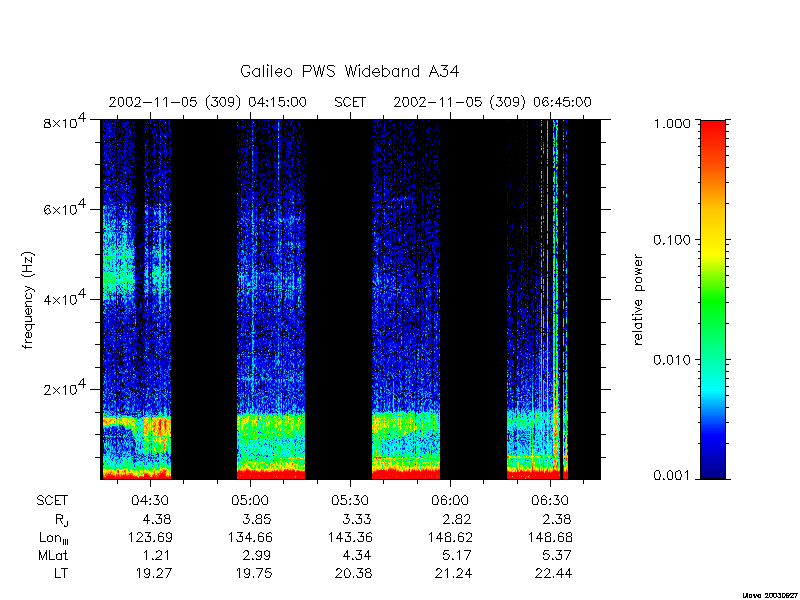Click the spectrogram data segment ending near 06:00
Screen dimensions: 800x600
pyautogui.click(x=406, y=299)
